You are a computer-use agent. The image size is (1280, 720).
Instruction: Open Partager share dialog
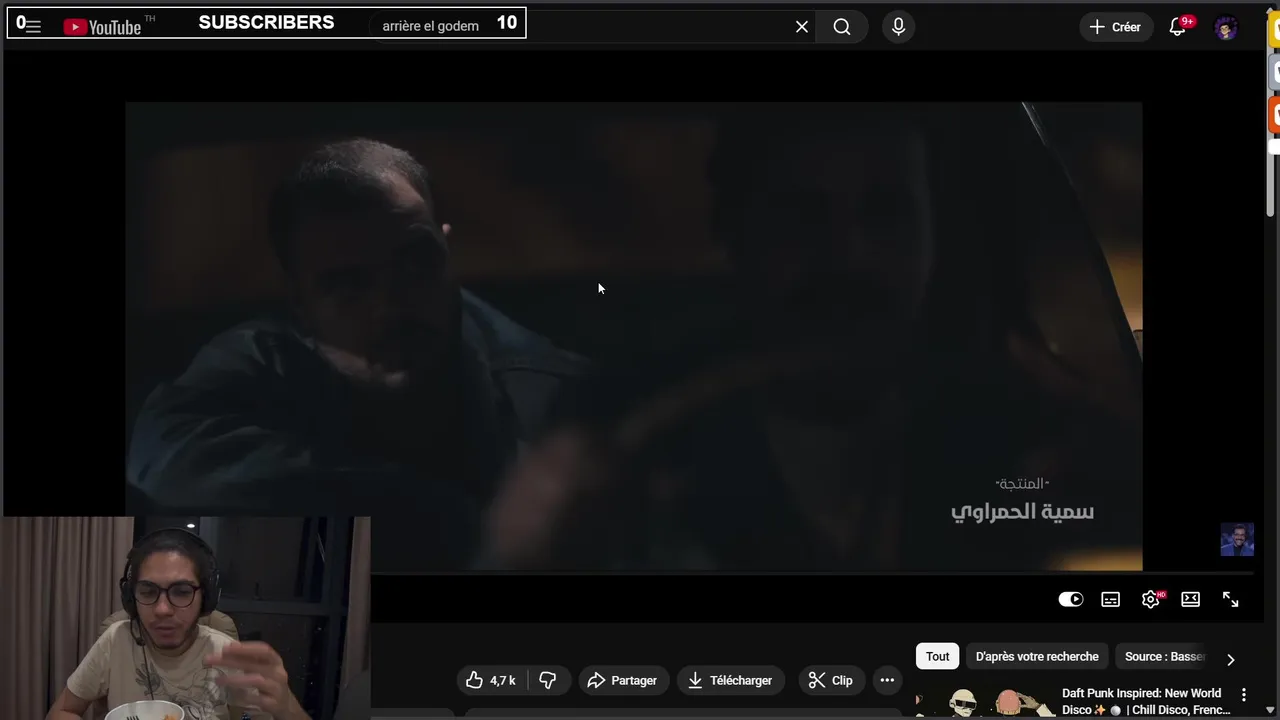622,680
